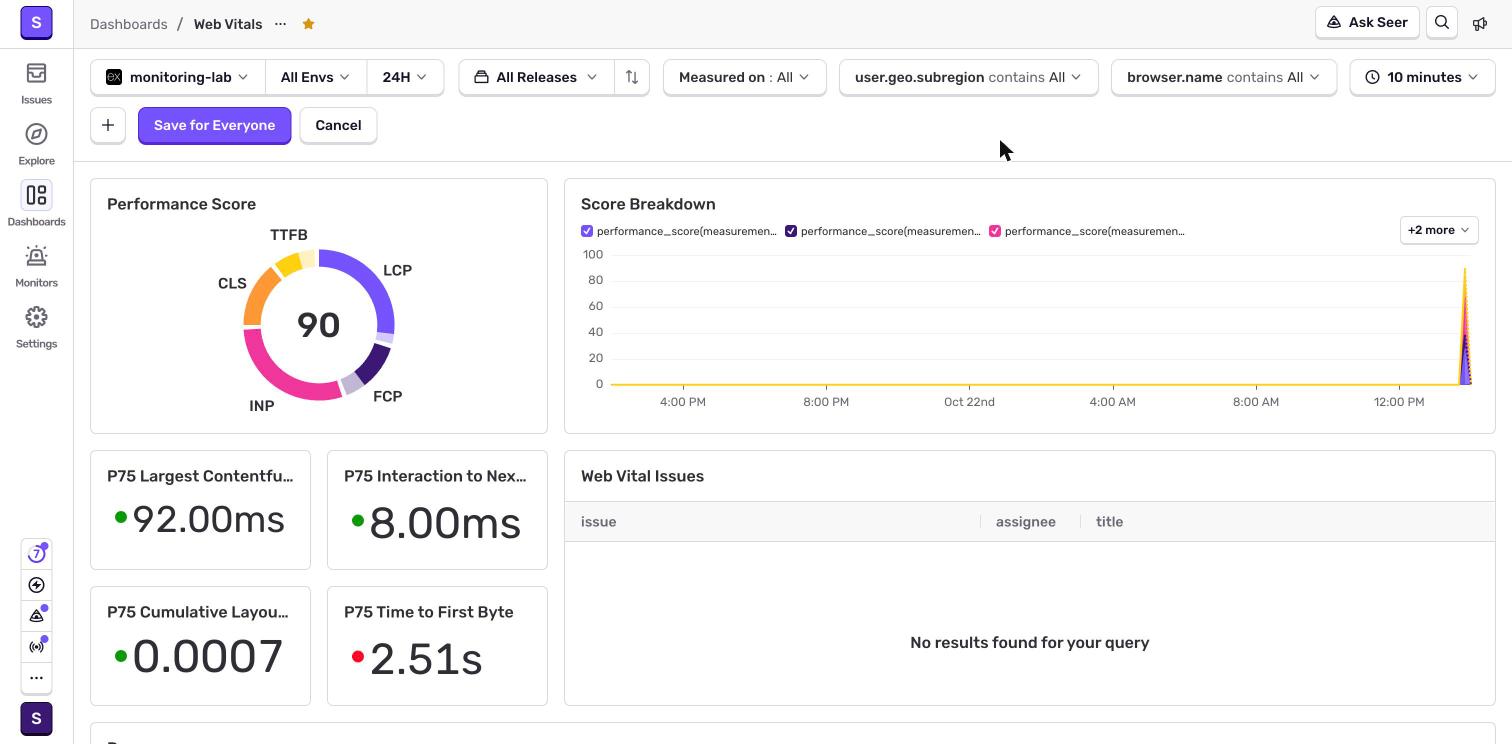Click the megaphone announcements icon
The image size is (1512, 744).
point(1480,23)
